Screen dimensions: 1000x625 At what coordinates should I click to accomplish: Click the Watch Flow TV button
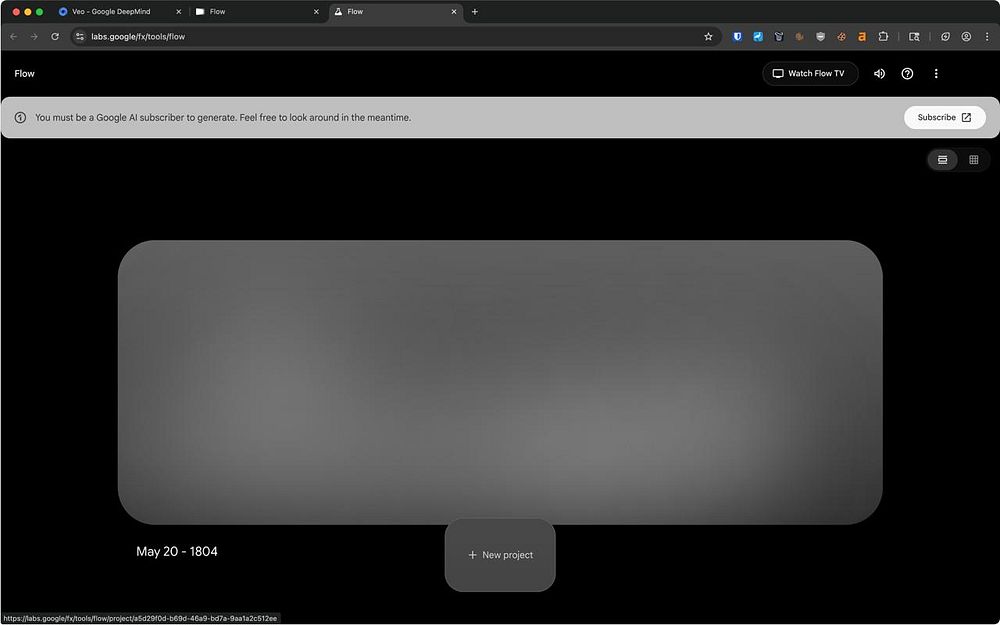[x=810, y=73]
